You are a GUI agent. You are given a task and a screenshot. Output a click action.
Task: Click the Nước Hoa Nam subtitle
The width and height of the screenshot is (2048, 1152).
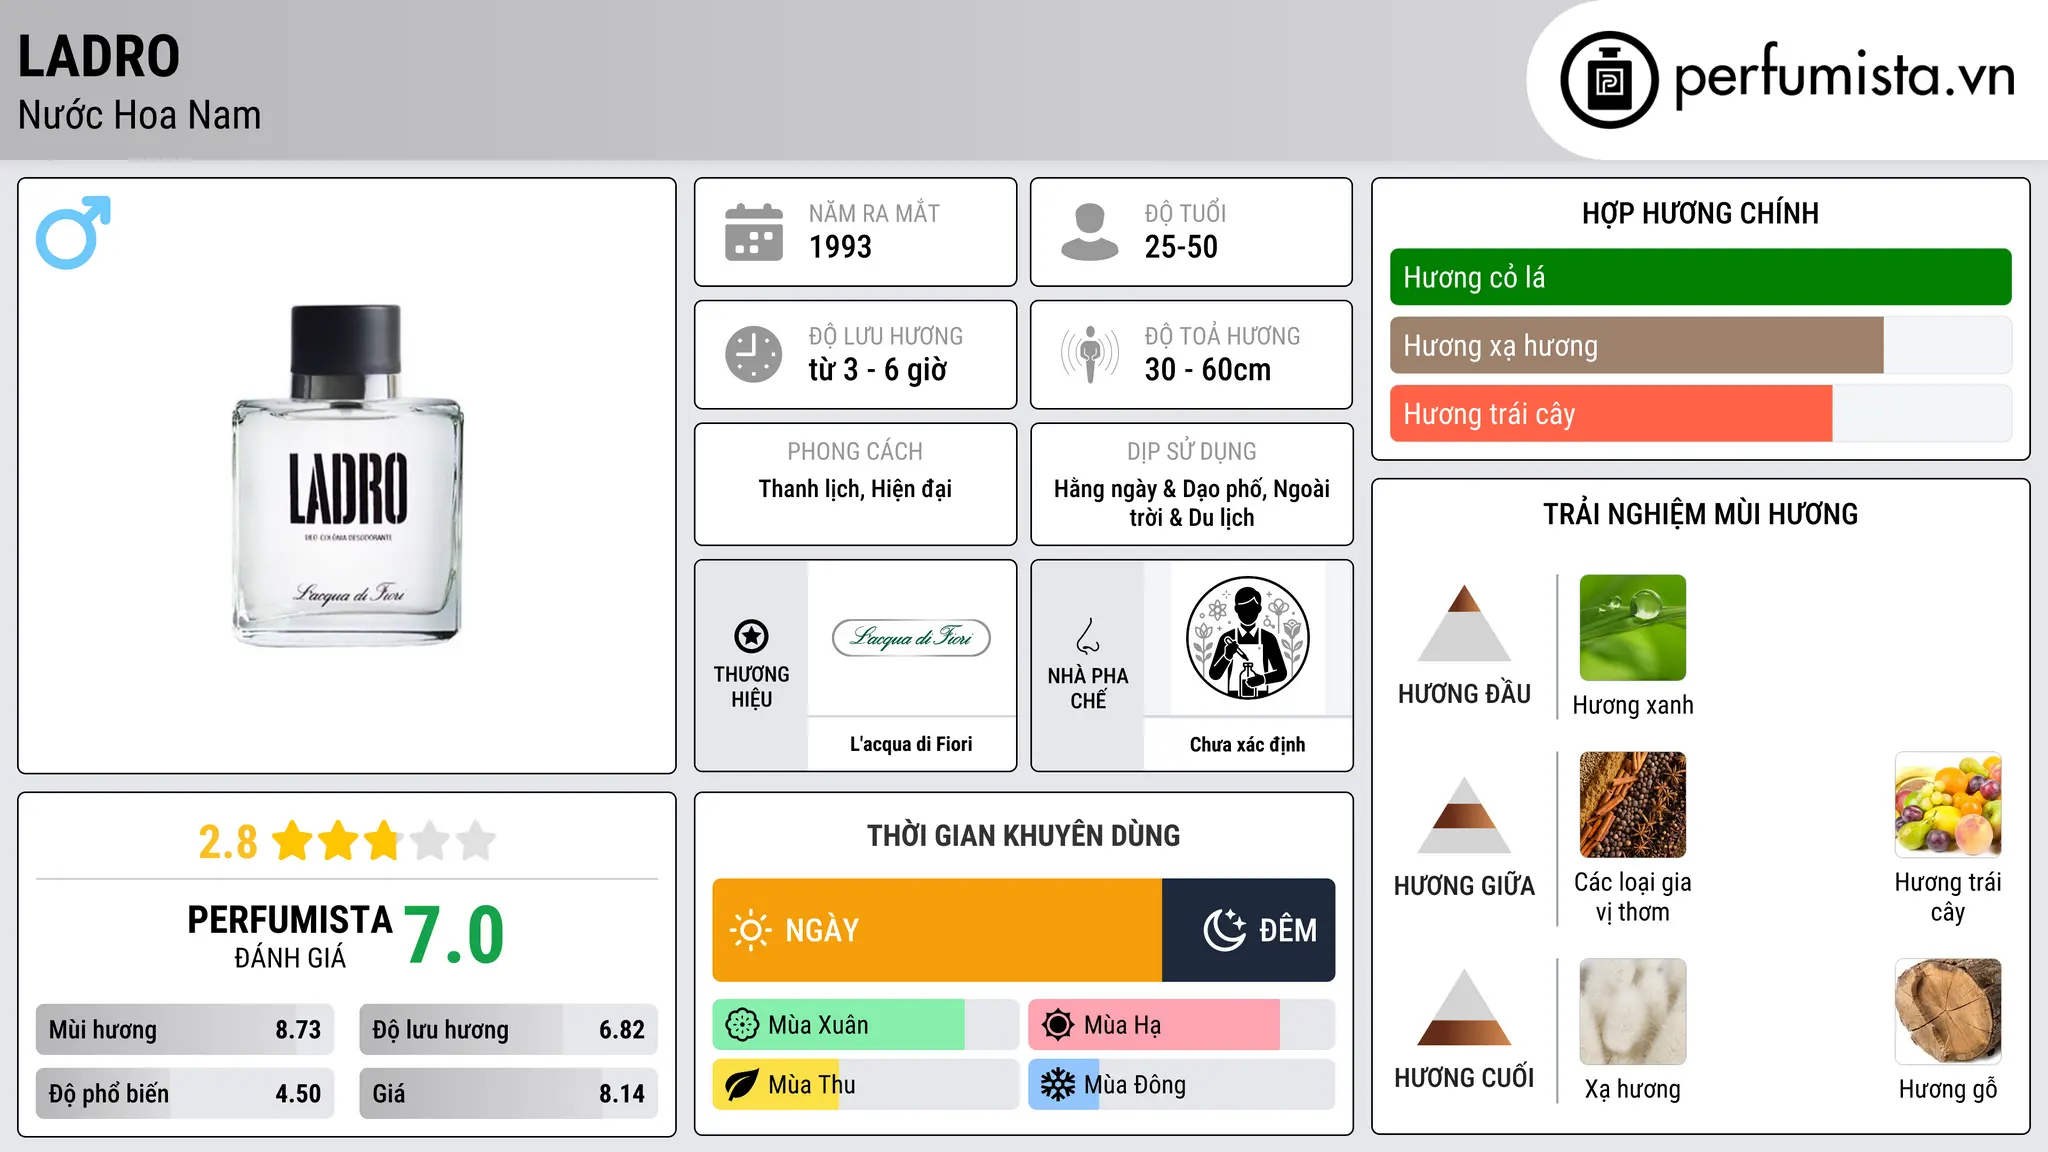pos(139,115)
